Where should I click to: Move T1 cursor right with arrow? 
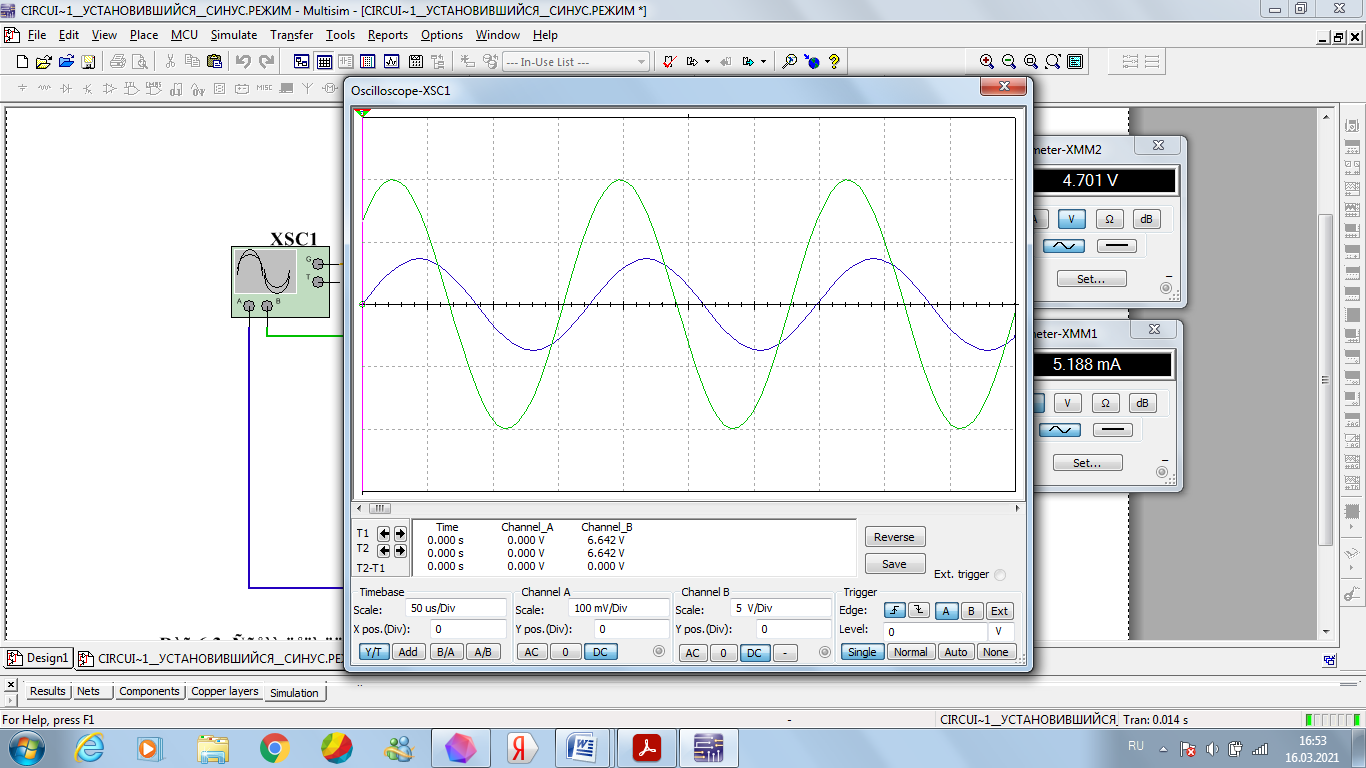click(400, 534)
